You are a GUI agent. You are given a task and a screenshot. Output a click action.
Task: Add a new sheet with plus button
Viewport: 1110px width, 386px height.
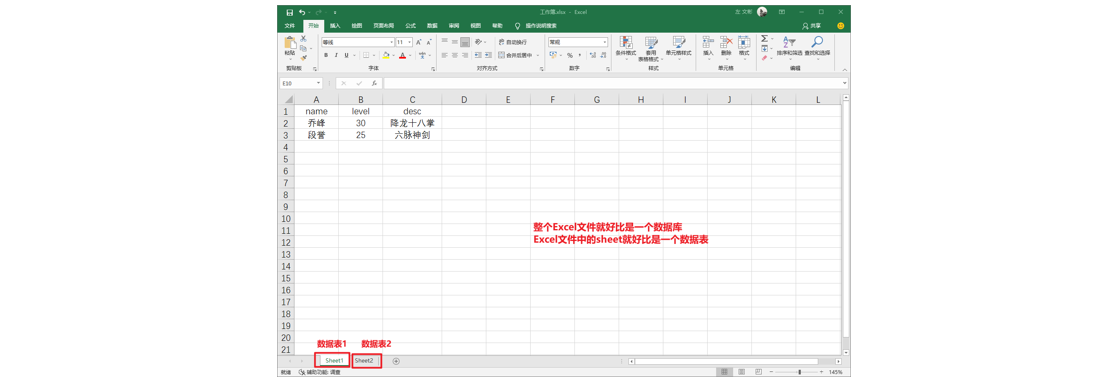pyautogui.click(x=396, y=361)
